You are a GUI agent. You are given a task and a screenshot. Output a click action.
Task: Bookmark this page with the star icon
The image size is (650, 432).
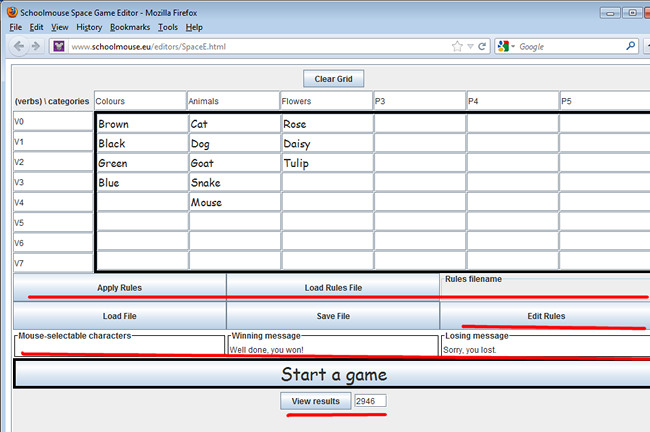[457, 46]
